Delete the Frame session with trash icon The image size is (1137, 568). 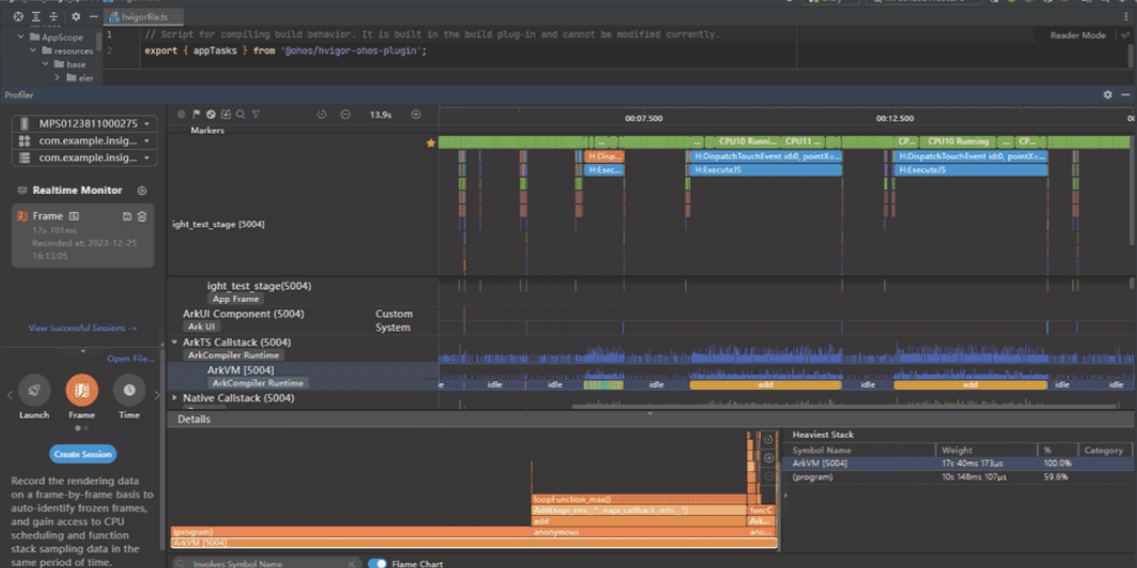coord(142,216)
